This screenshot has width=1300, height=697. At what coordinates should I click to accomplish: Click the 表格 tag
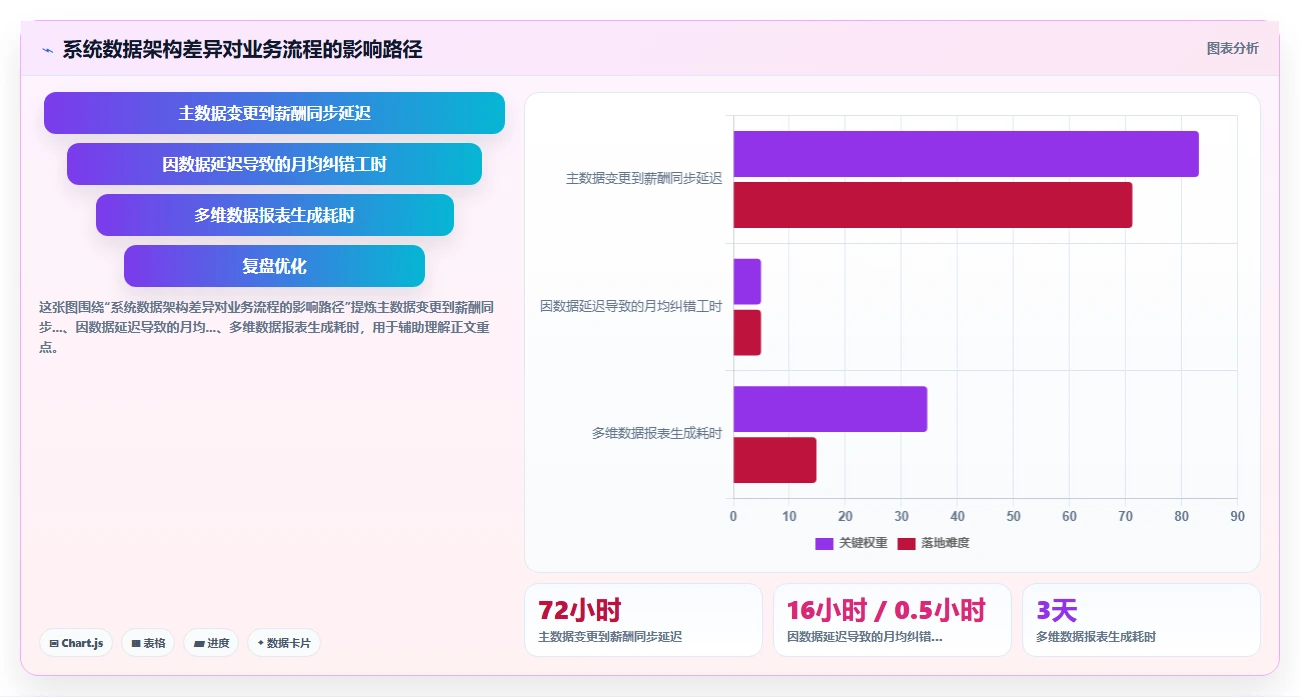(148, 643)
